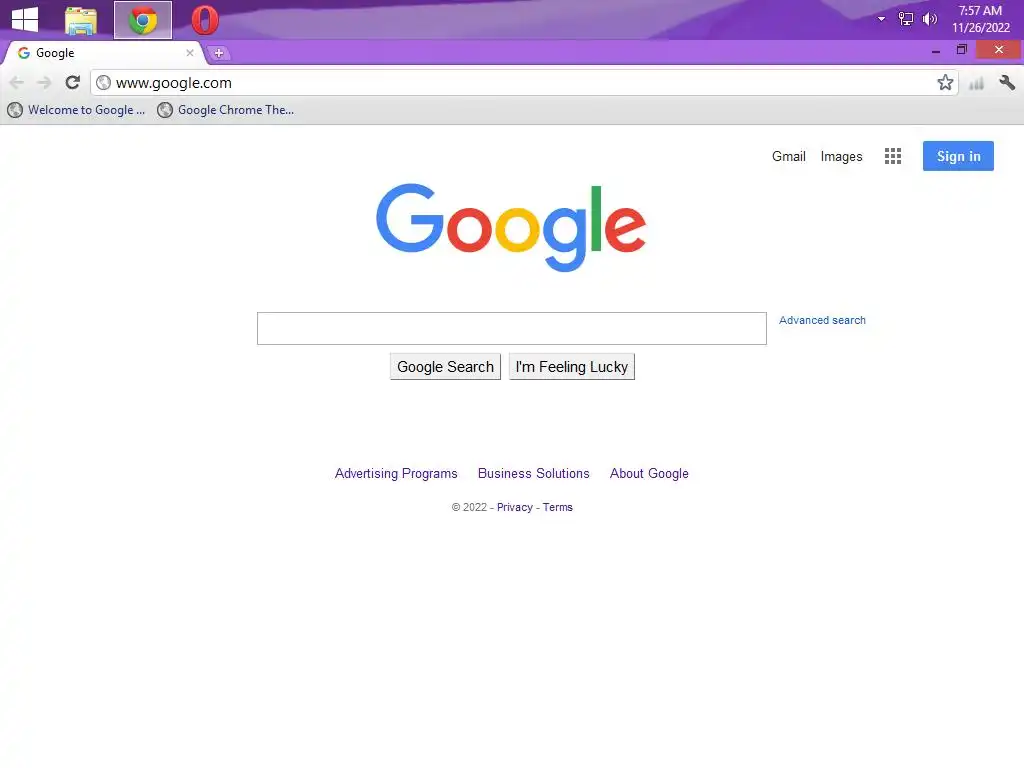Viewport: 1024px width, 768px height.
Task: Open the network status tray icon
Action: (906, 19)
